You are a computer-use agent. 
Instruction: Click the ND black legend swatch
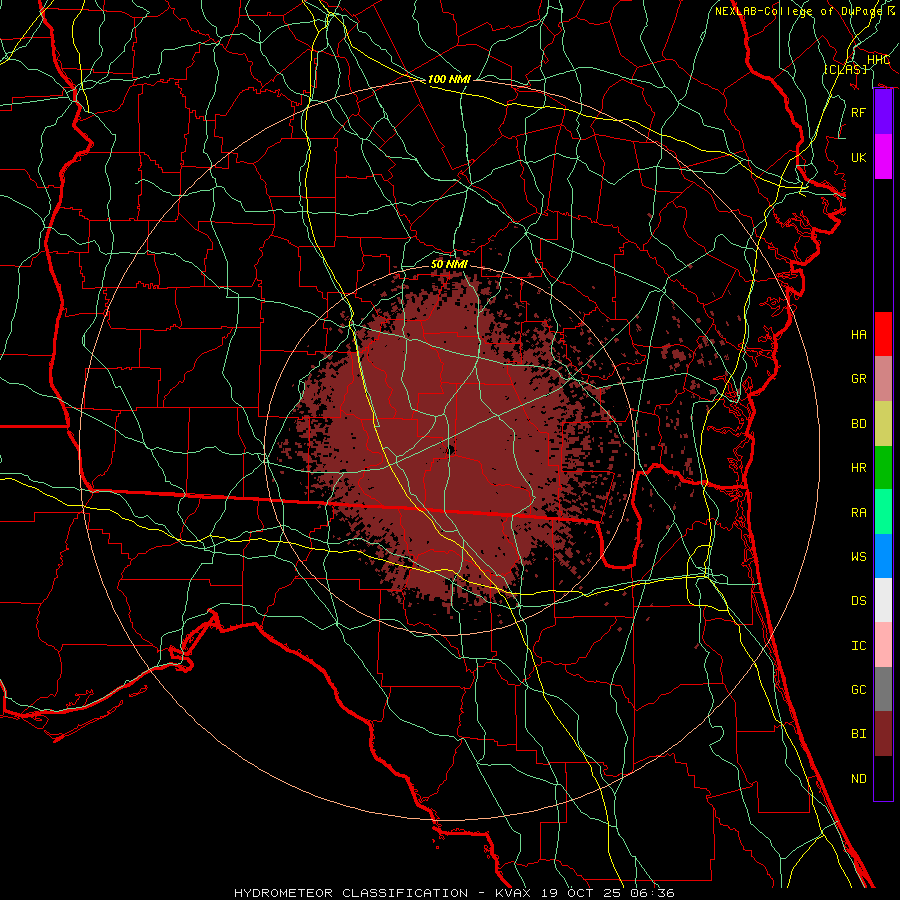click(x=883, y=778)
